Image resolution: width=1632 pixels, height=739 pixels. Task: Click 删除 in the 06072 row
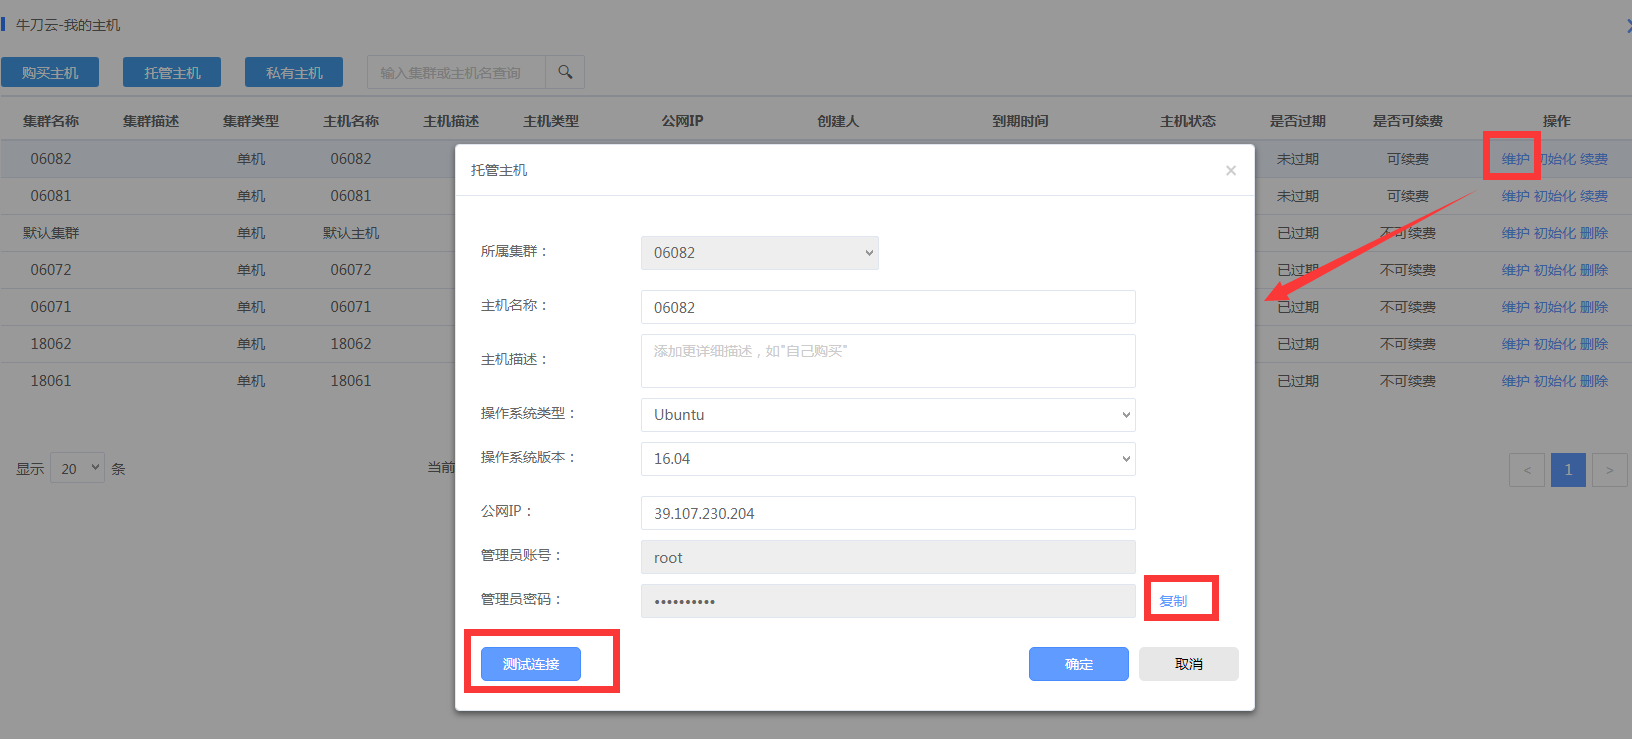1594,270
